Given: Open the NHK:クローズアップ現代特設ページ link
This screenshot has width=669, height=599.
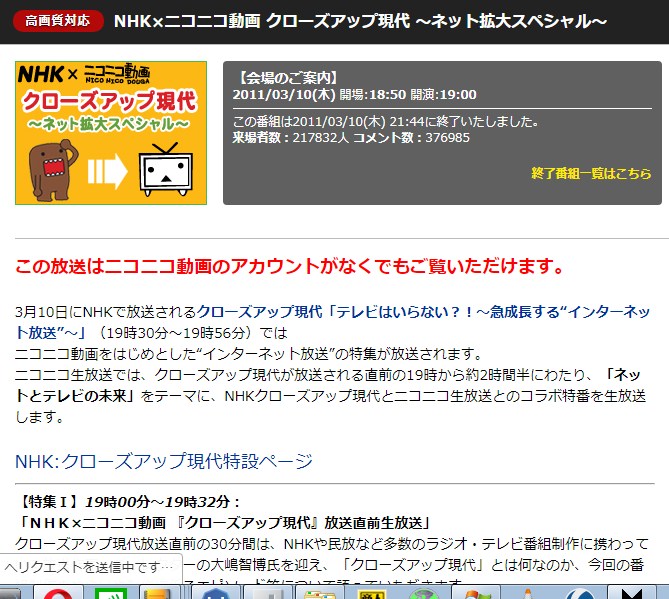Looking at the screenshot, I should click(x=164, y=461).
